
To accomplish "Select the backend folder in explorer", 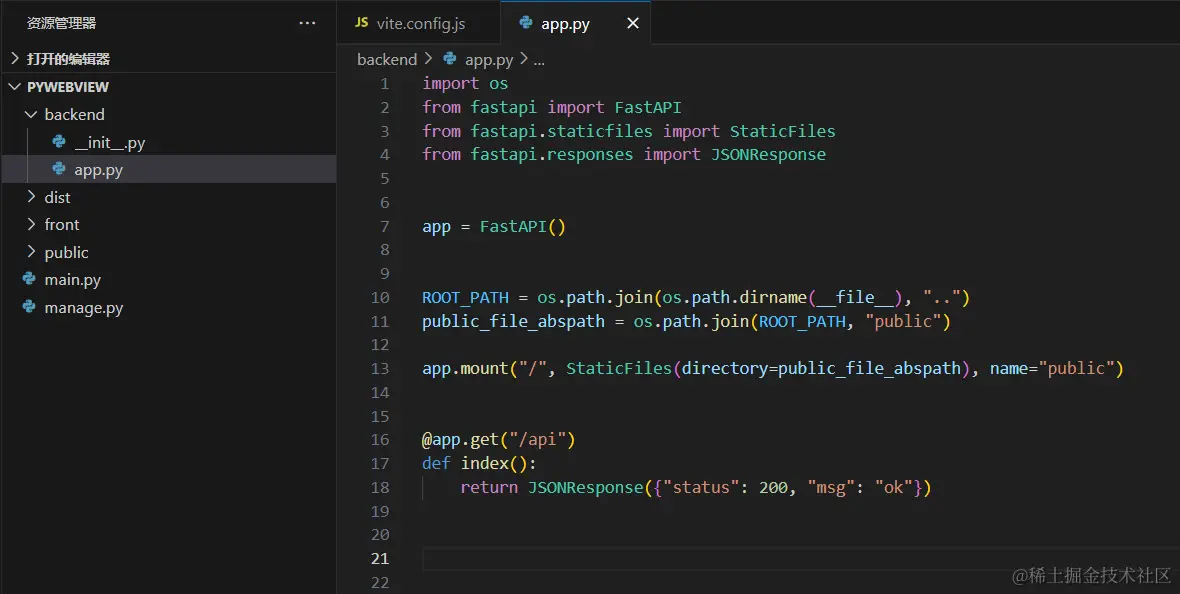I will click(x=169, y=114).
